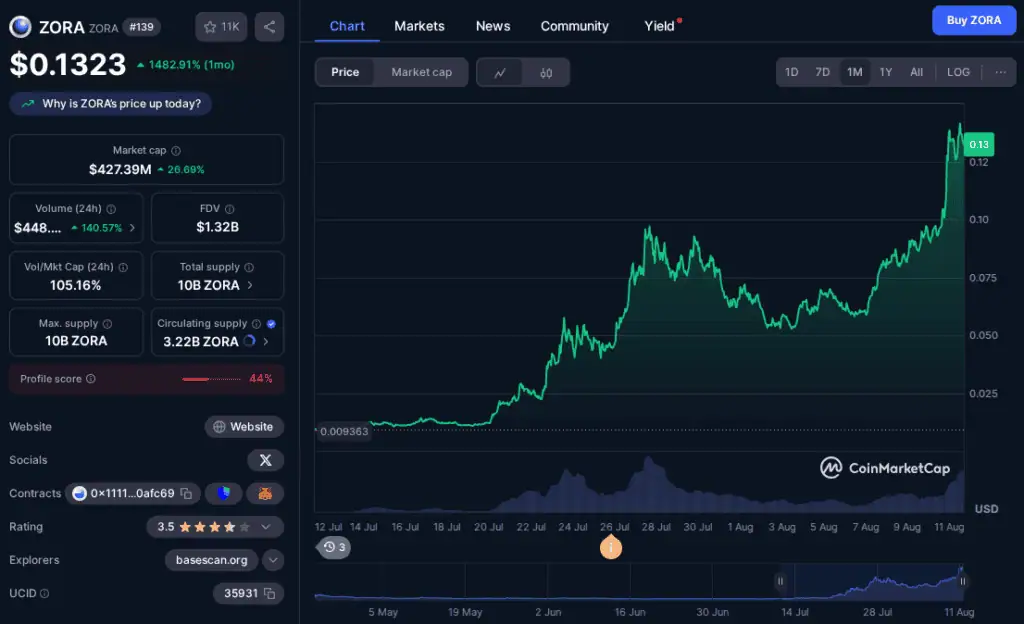Image resolution: width=1024 pixels, height=624 pixels.
Task: Open the News tab
Action: 493,26
